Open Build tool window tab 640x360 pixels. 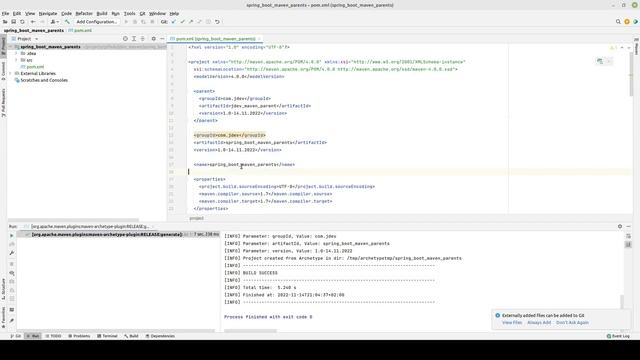pyautogui.click(x=131, y=336)
